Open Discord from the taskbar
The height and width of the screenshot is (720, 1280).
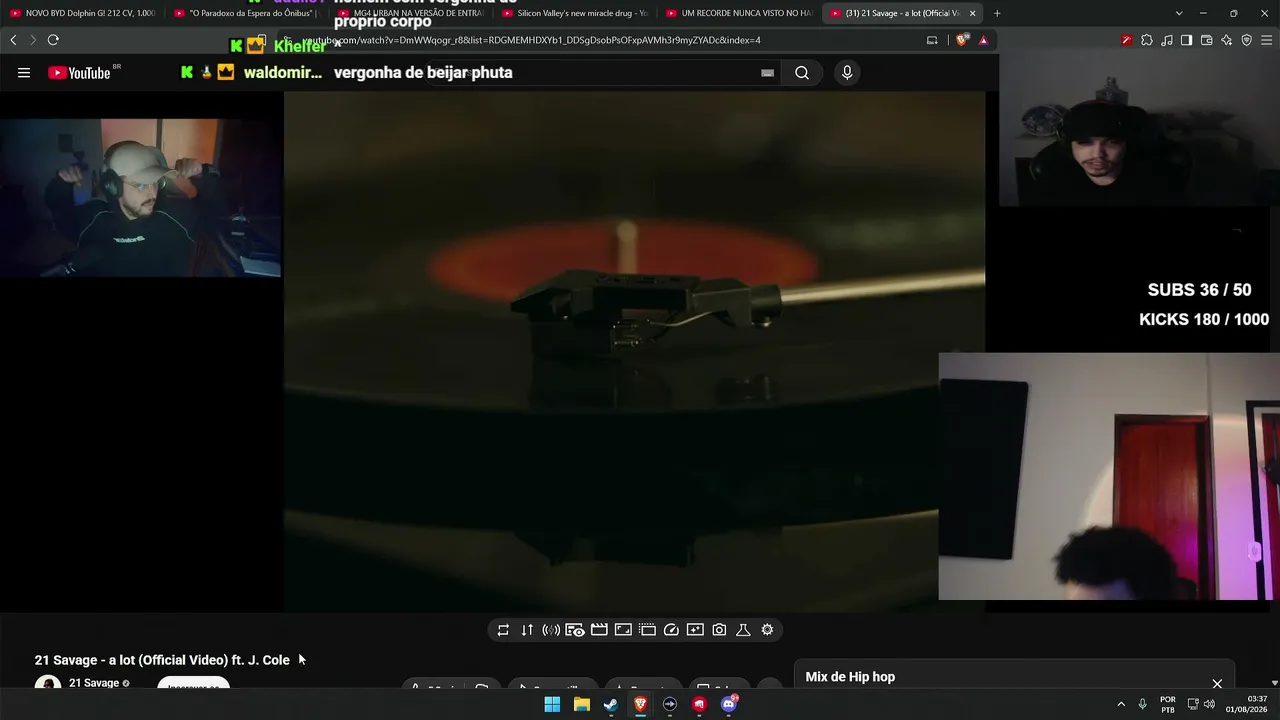(729, 704)
